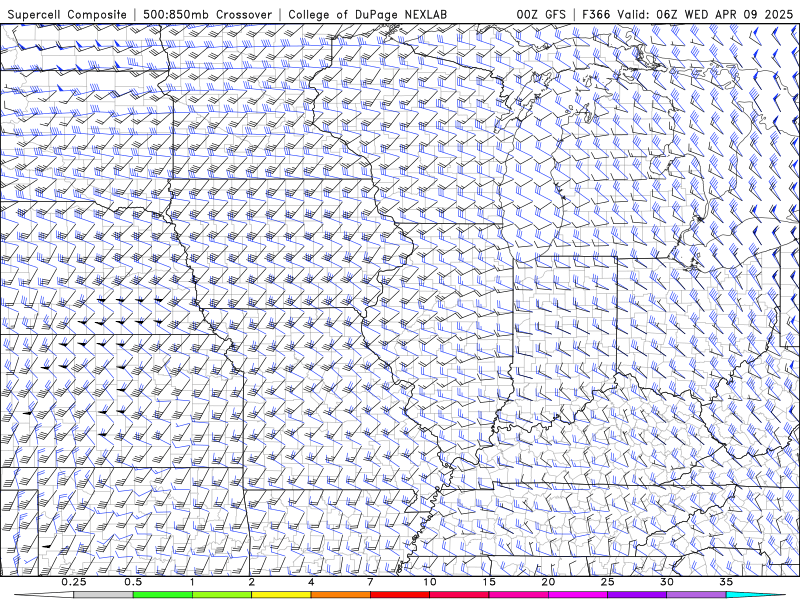The height and width of the screenshot is (600, 800).
Task: Select the green 0.5–1 colorbar segment
Action: [x=162, y=595]
